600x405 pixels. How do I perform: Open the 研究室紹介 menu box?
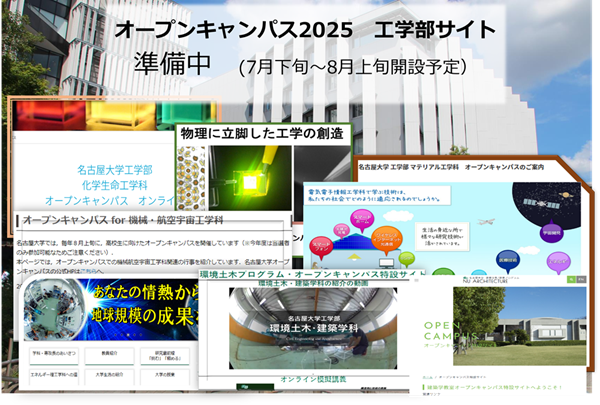(x=165, y=356)
